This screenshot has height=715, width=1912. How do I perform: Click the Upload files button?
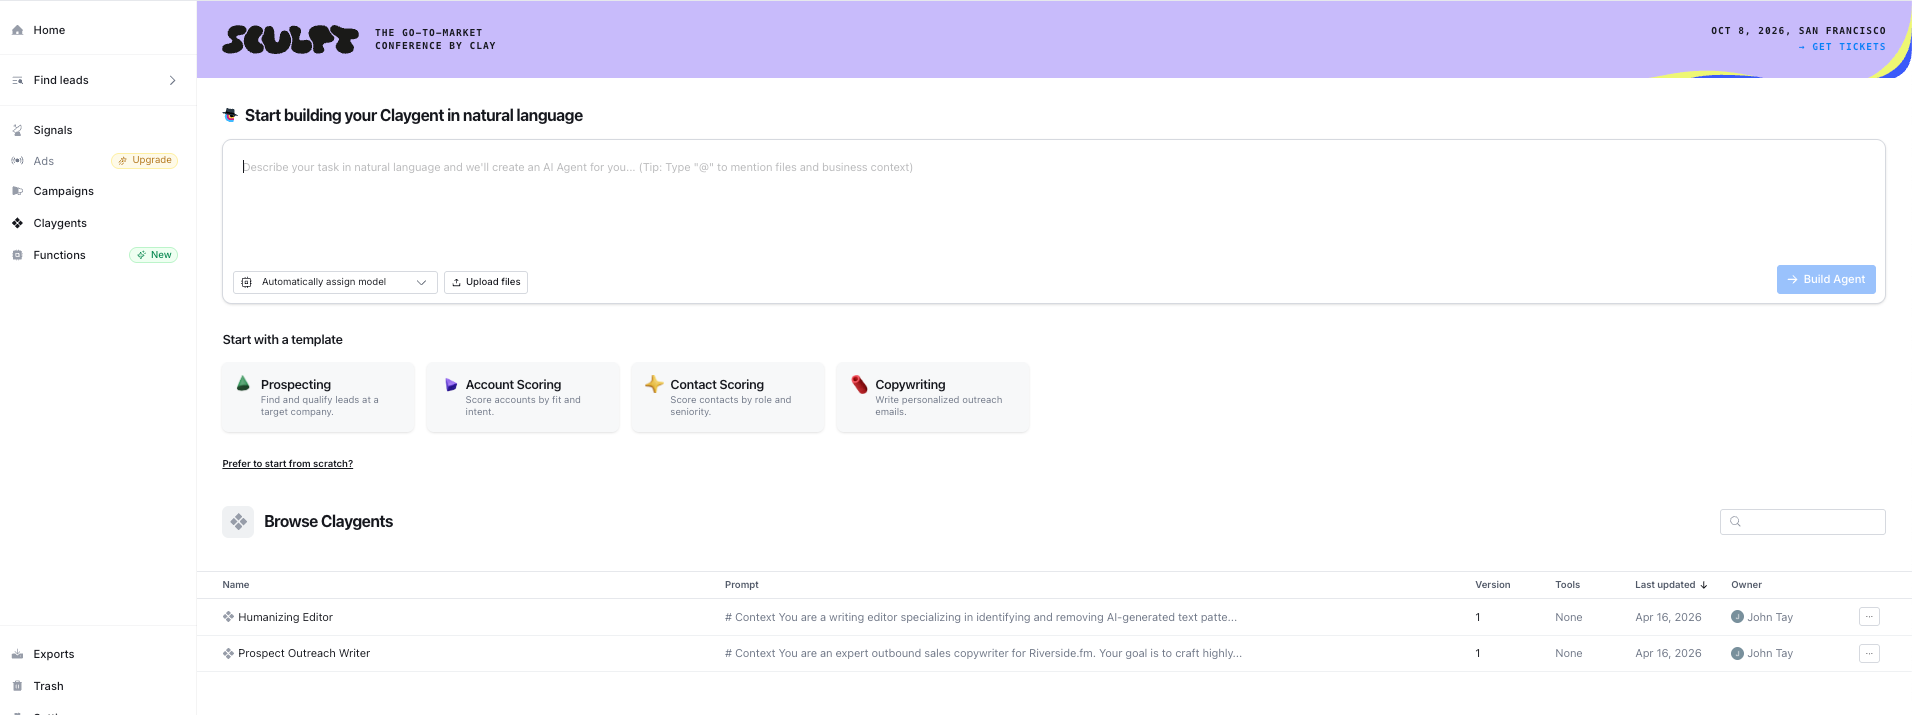[x=486, y=282]
